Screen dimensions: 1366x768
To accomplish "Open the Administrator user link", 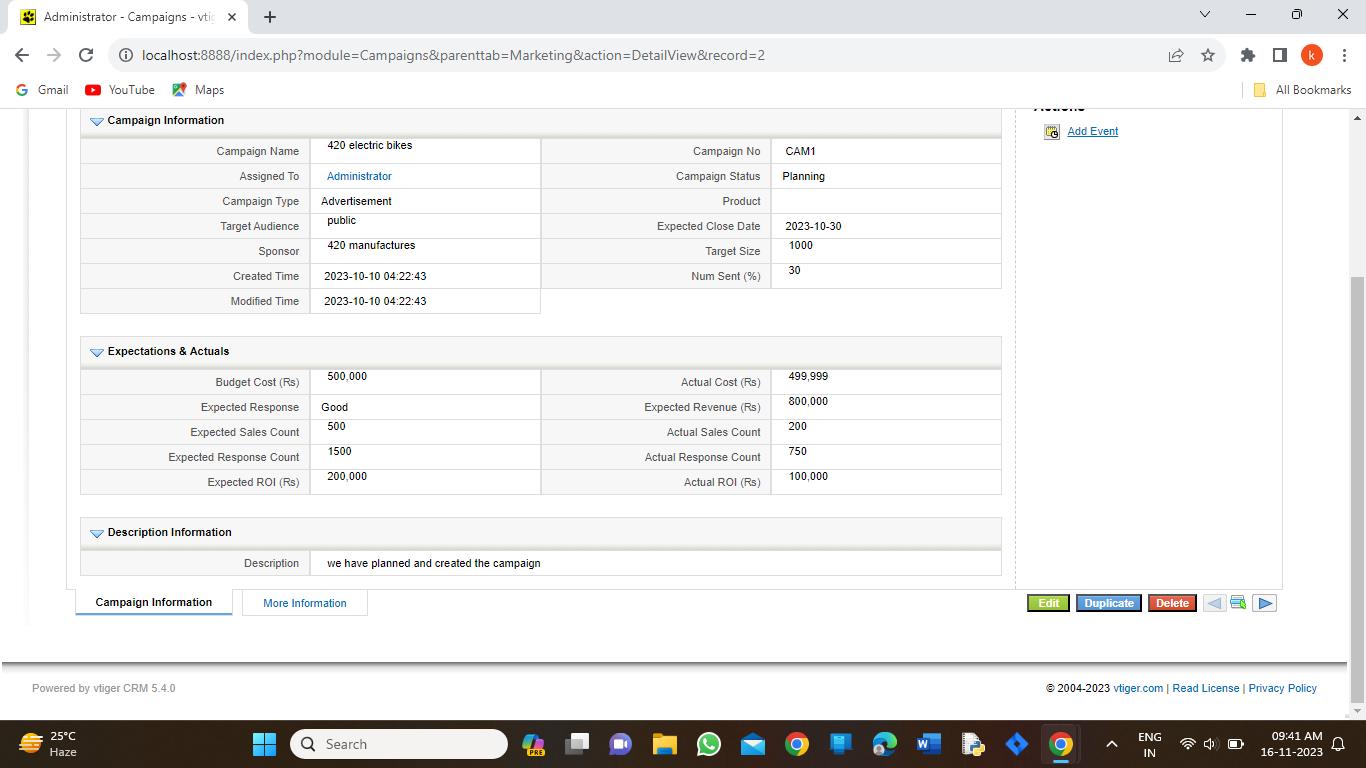I will pyautogui.click(x=358, y=175).
